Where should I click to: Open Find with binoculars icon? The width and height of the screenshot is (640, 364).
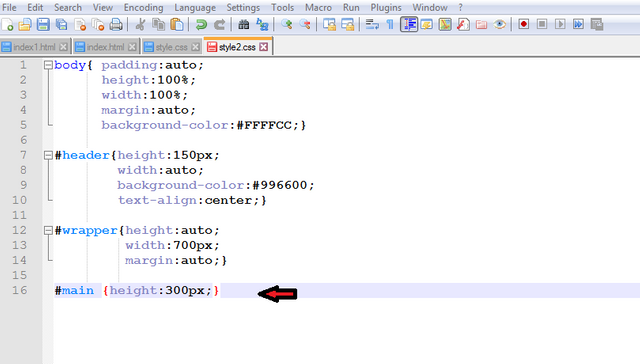pos(244,24)
